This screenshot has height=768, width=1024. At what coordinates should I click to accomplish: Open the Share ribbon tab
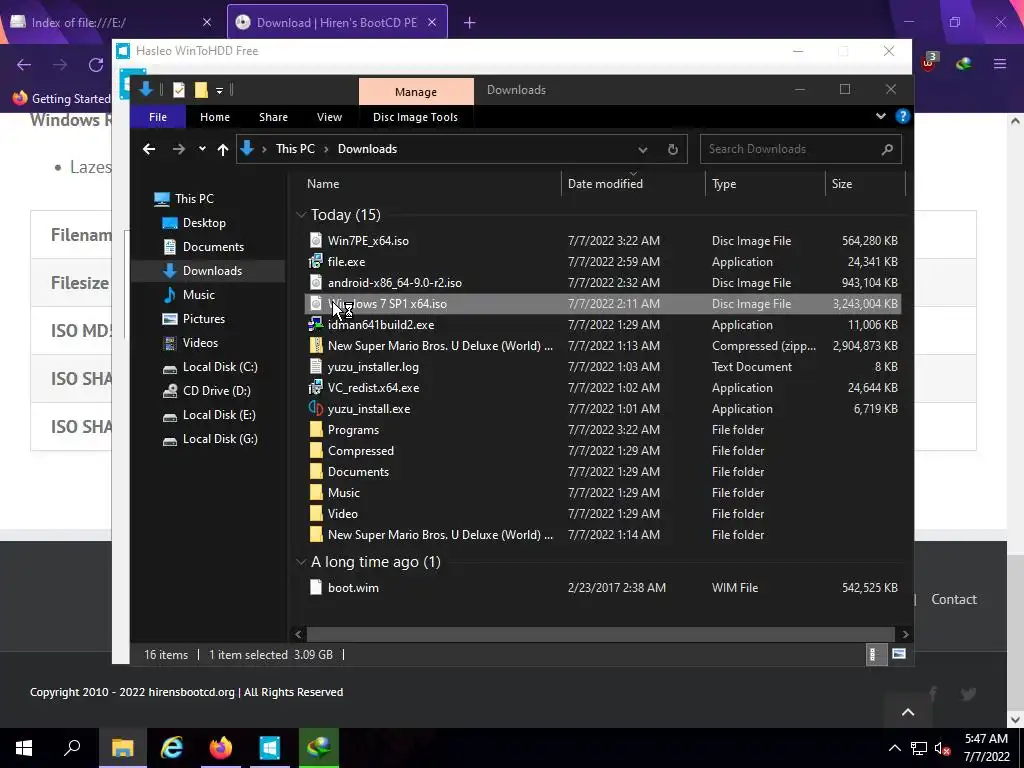tap(273, 117)
